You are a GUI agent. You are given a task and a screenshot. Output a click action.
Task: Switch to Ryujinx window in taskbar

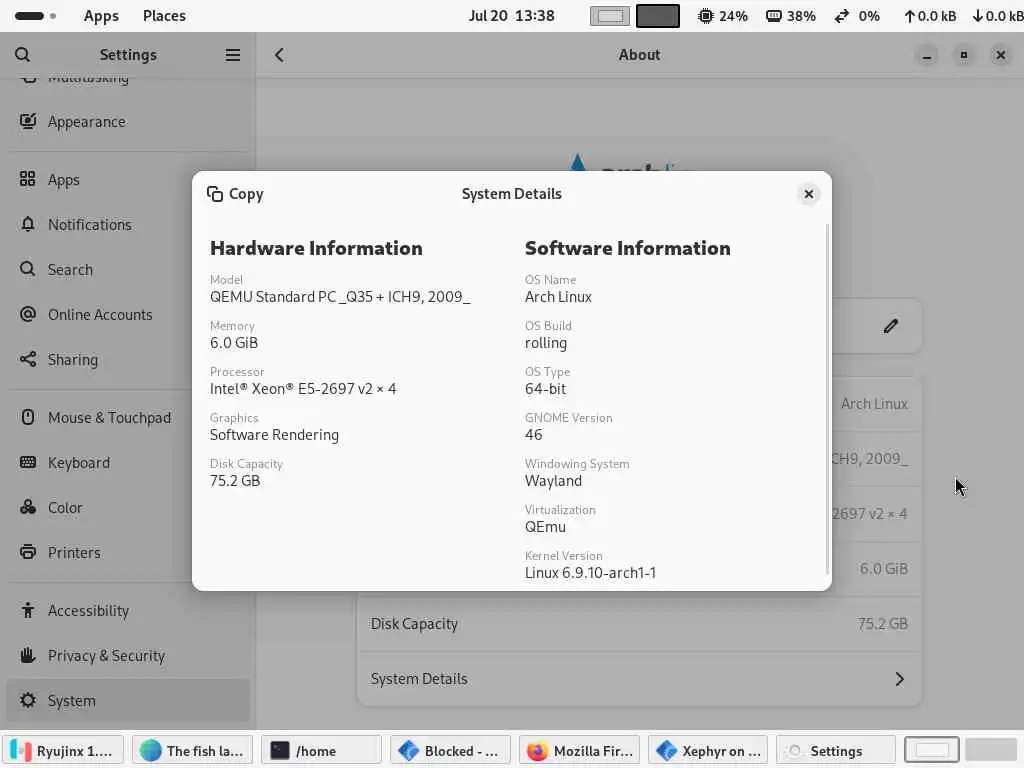pyautogui.click(x=63, y=751)
